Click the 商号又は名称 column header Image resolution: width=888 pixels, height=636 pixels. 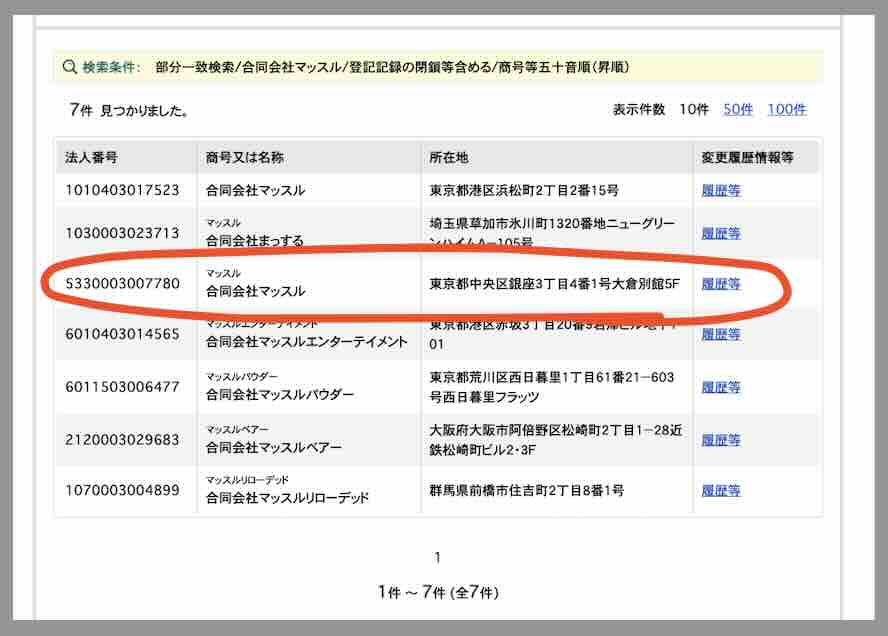(245, 158)
